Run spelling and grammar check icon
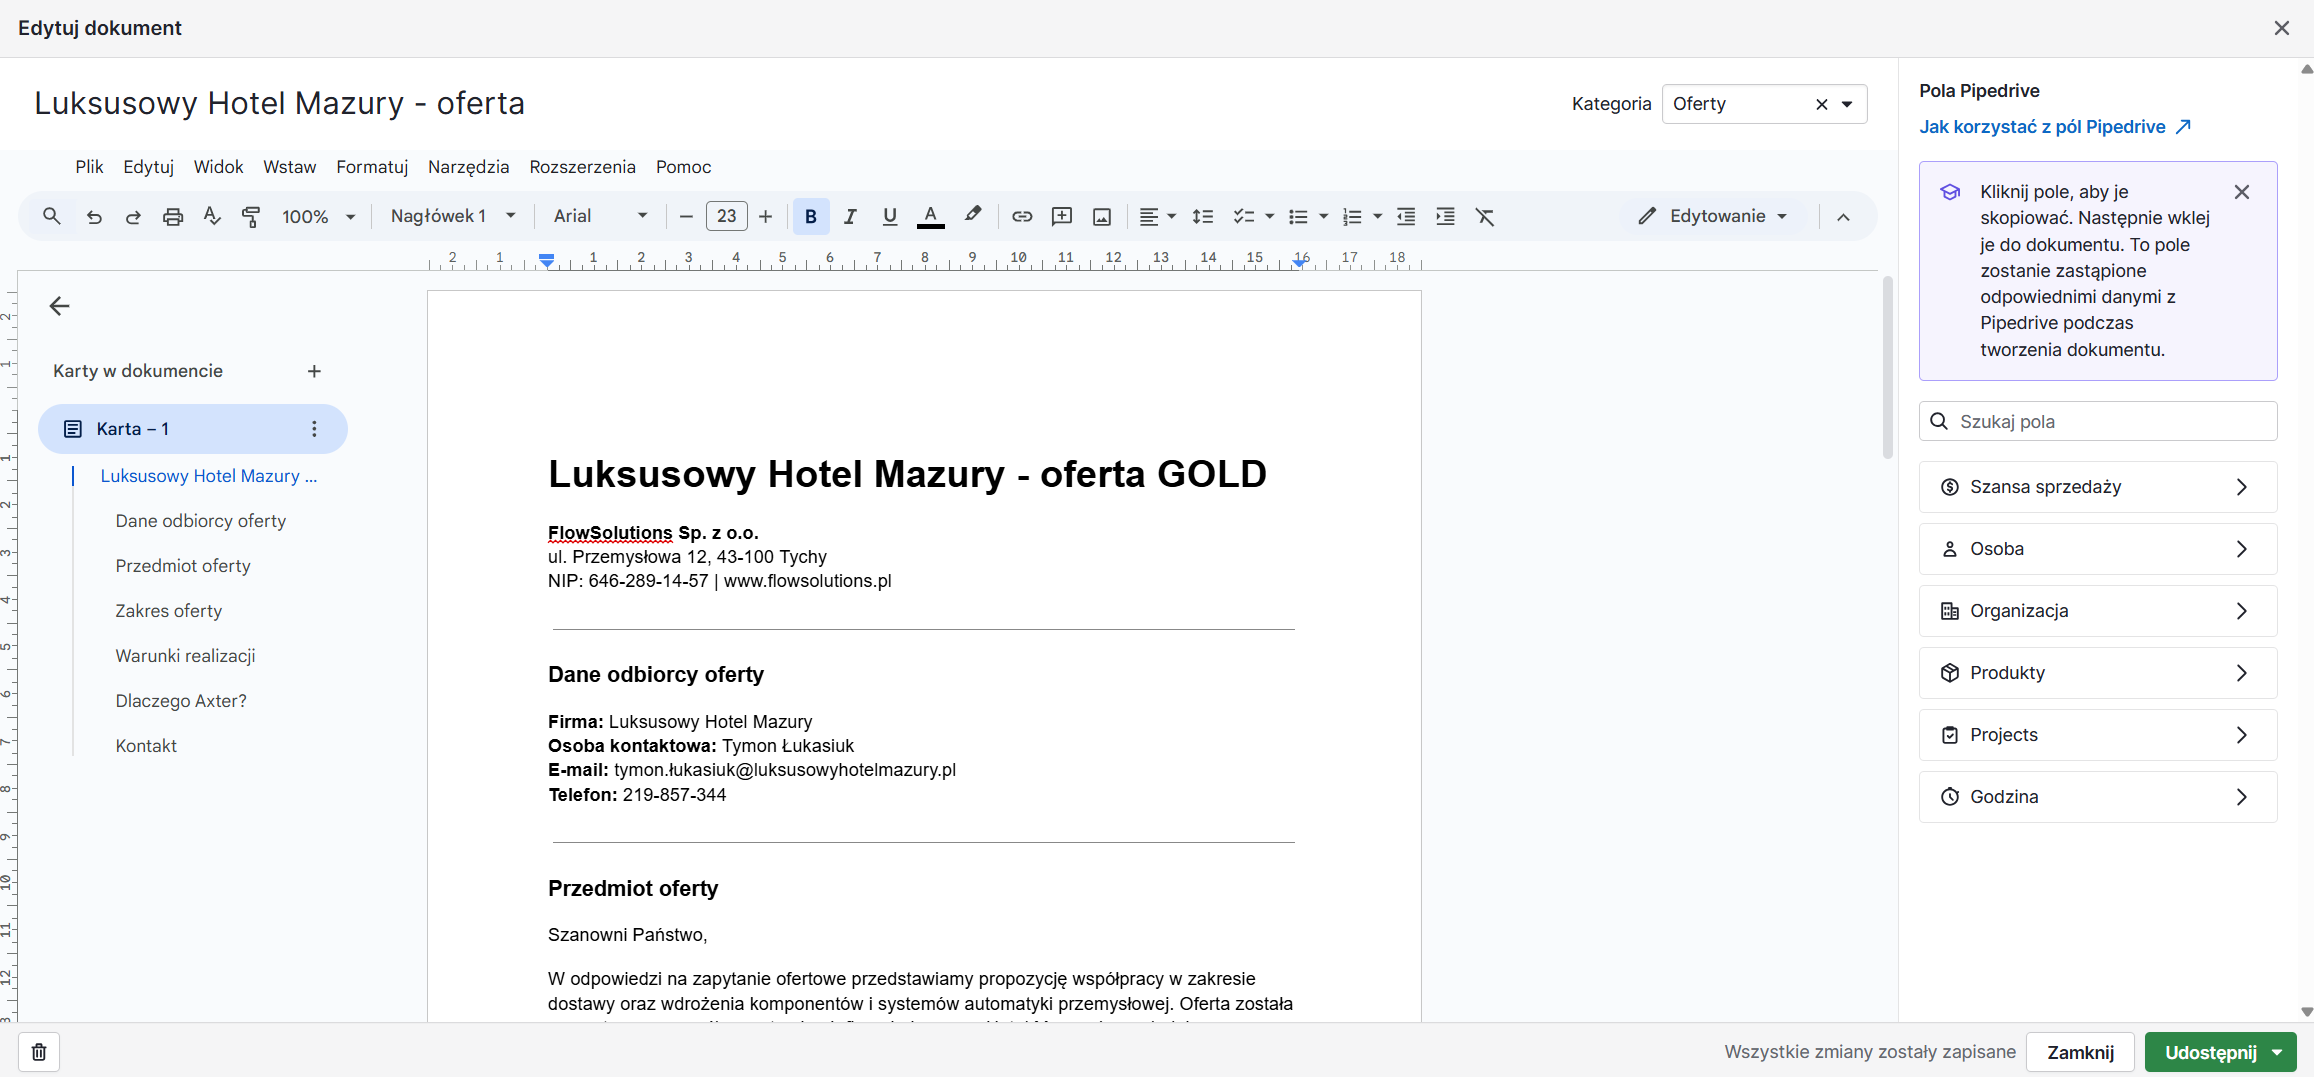The height and width of the screenshot is (1077, 2314). point(212,216)
